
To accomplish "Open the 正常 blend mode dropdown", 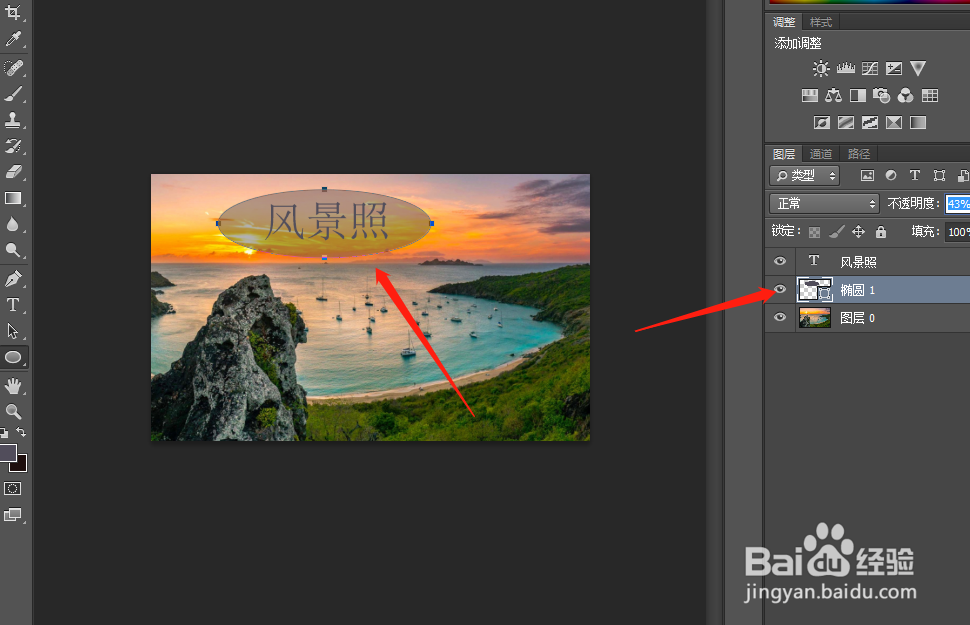I will click(825, 204).
